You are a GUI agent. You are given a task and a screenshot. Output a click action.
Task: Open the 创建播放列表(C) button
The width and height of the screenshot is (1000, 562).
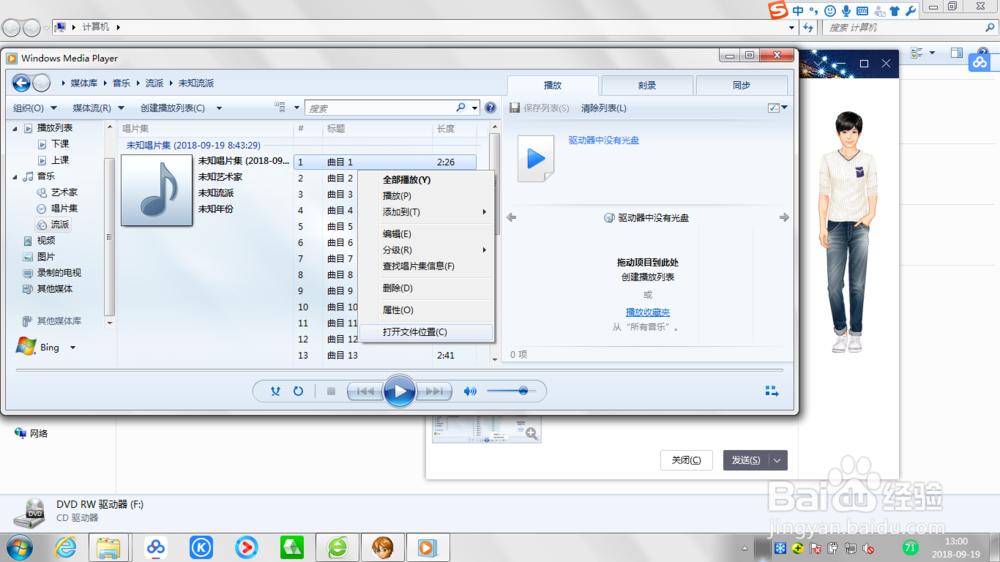(x=173, y=108)
